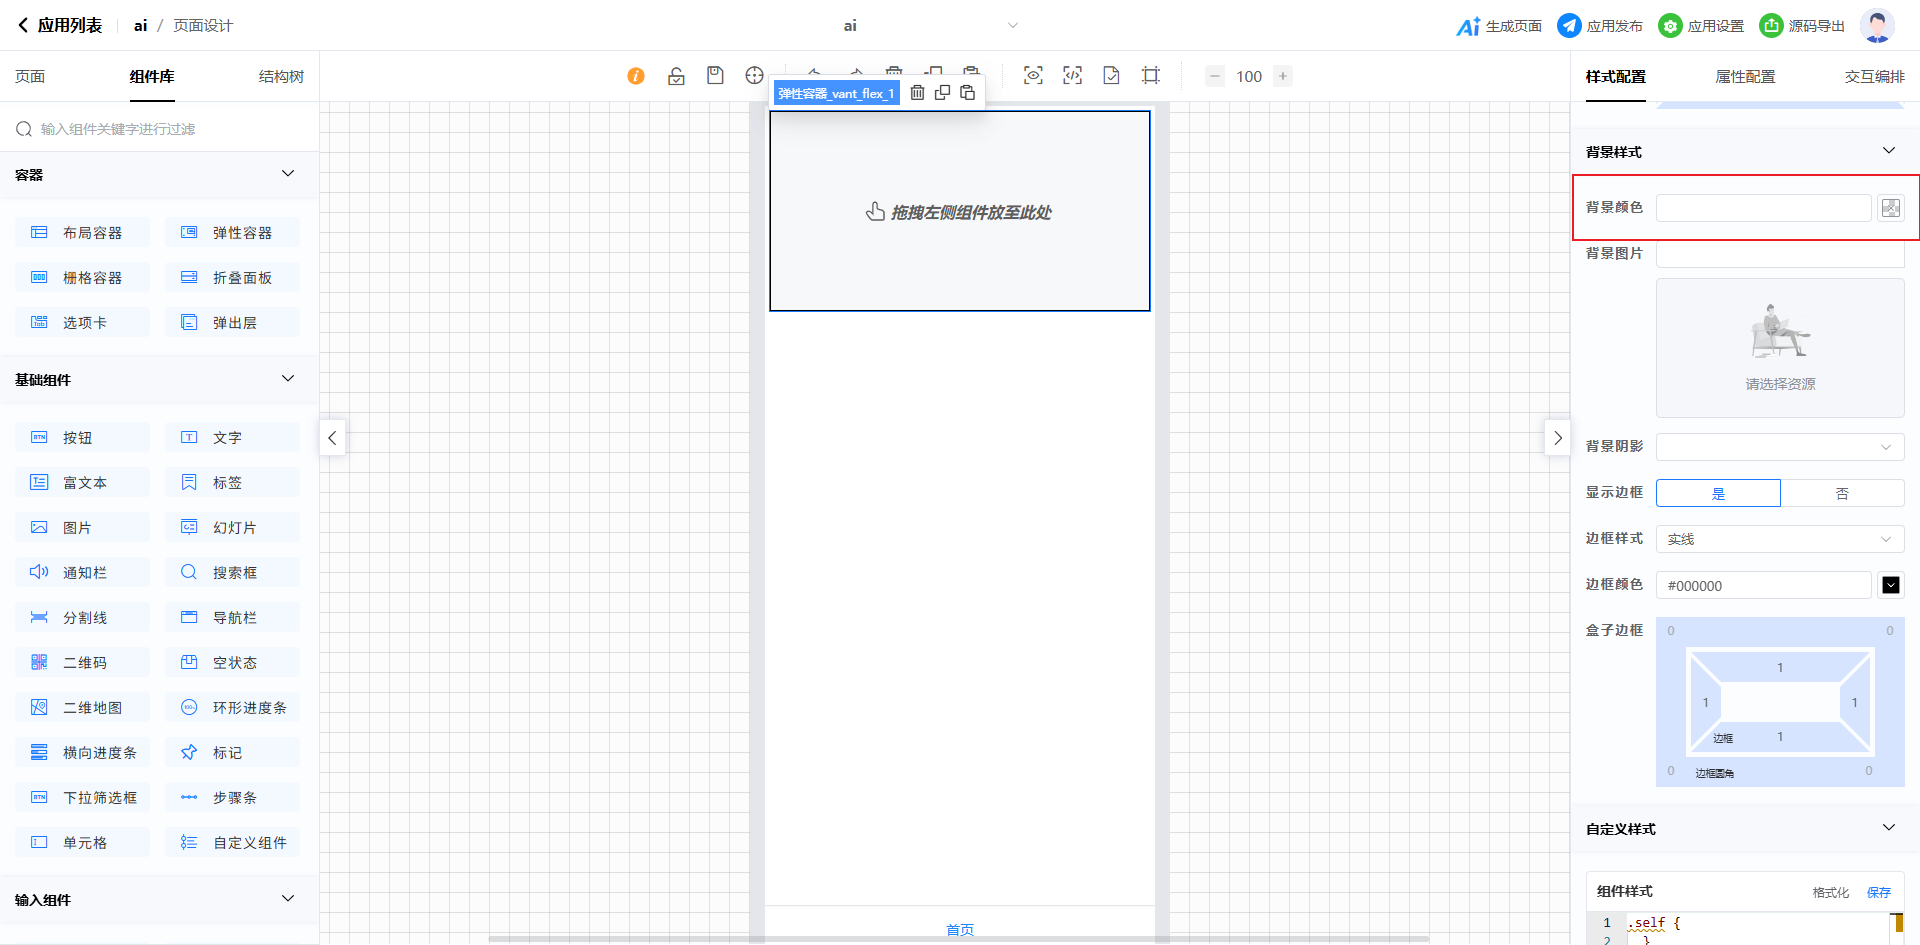The height and width of the screenshot is (945, 1920).
Task: Click the unlock icon in the toolbar
Action: [676, 76]
